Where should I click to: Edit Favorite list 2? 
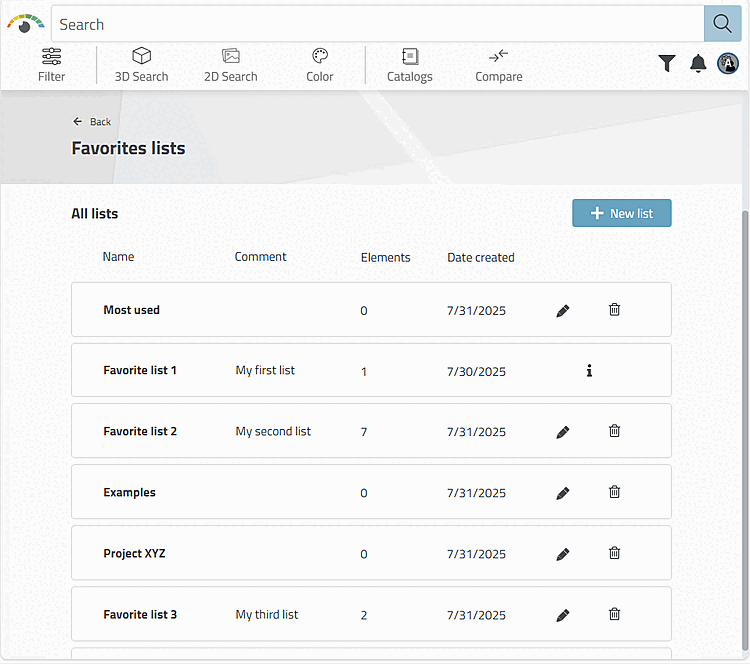tap(562, 432)
